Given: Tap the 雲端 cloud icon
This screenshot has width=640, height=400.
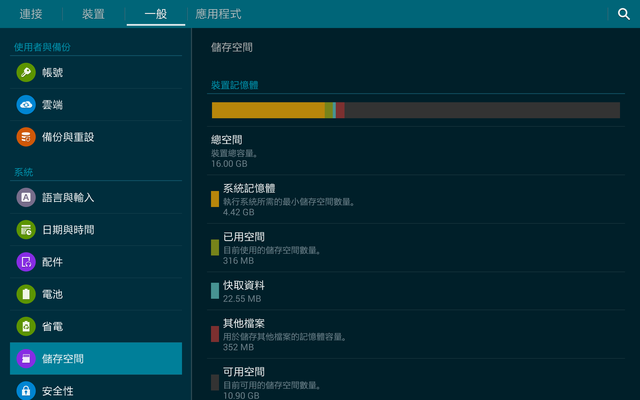Looking at the screenshot, I should click(26, 104).
